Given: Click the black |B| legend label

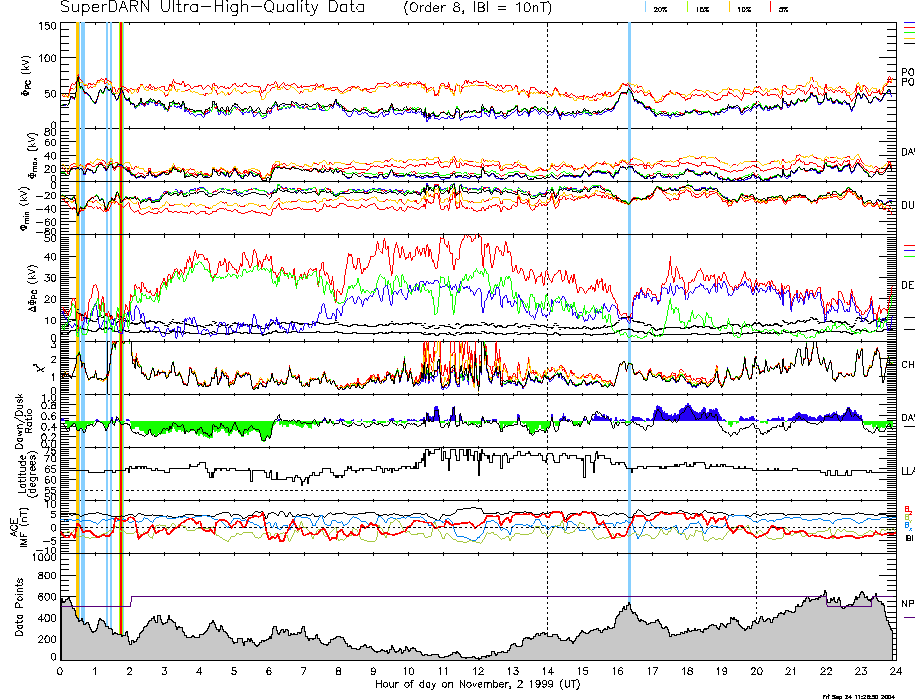Looking at the screenshot, I should pyautogui.click(x=909, y=538).
